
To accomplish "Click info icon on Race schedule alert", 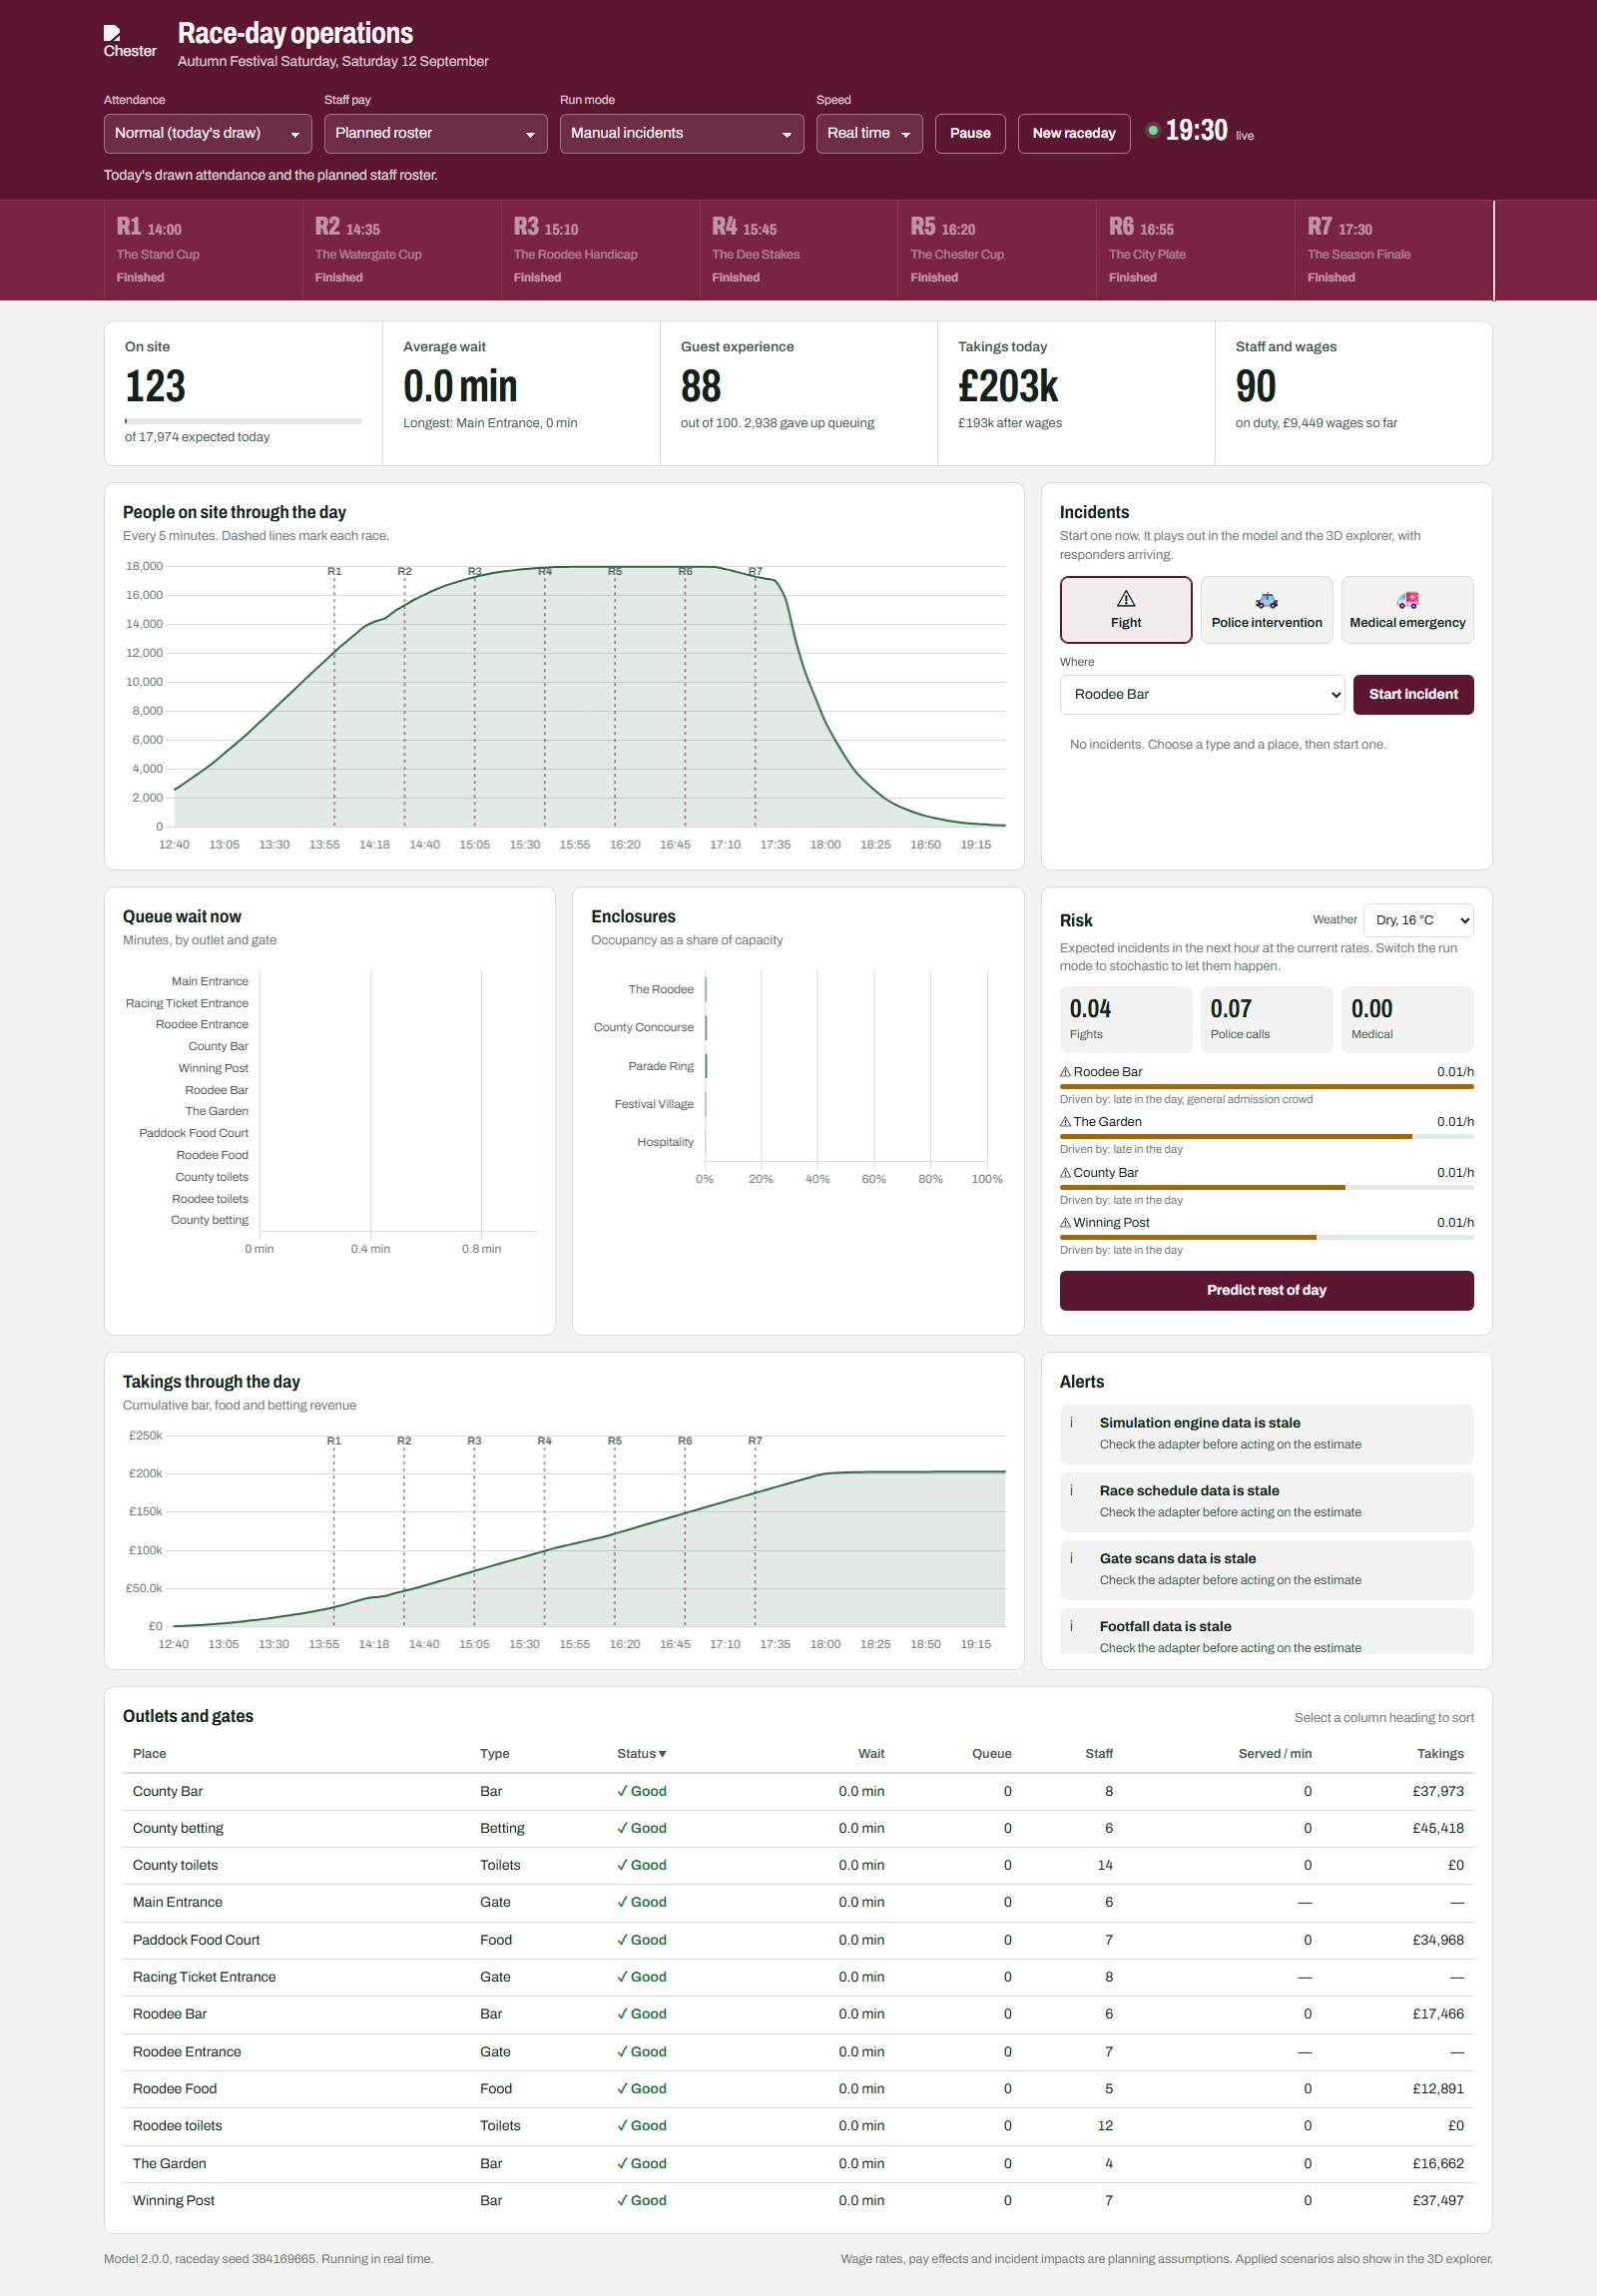I will click(x=1071, y=1491).
